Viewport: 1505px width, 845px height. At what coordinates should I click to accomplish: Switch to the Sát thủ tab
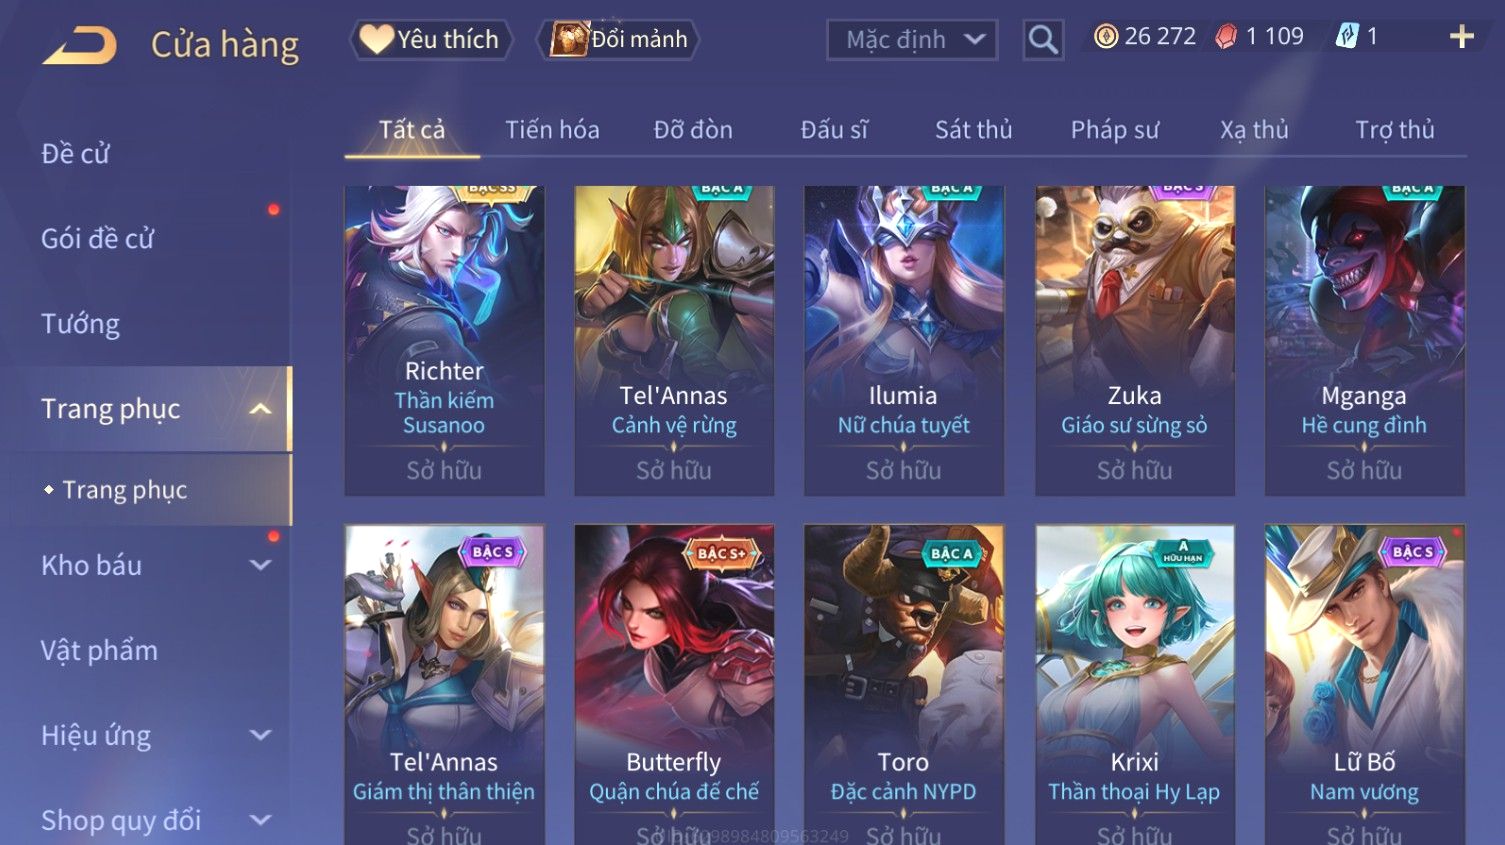[x=974, y=130]
